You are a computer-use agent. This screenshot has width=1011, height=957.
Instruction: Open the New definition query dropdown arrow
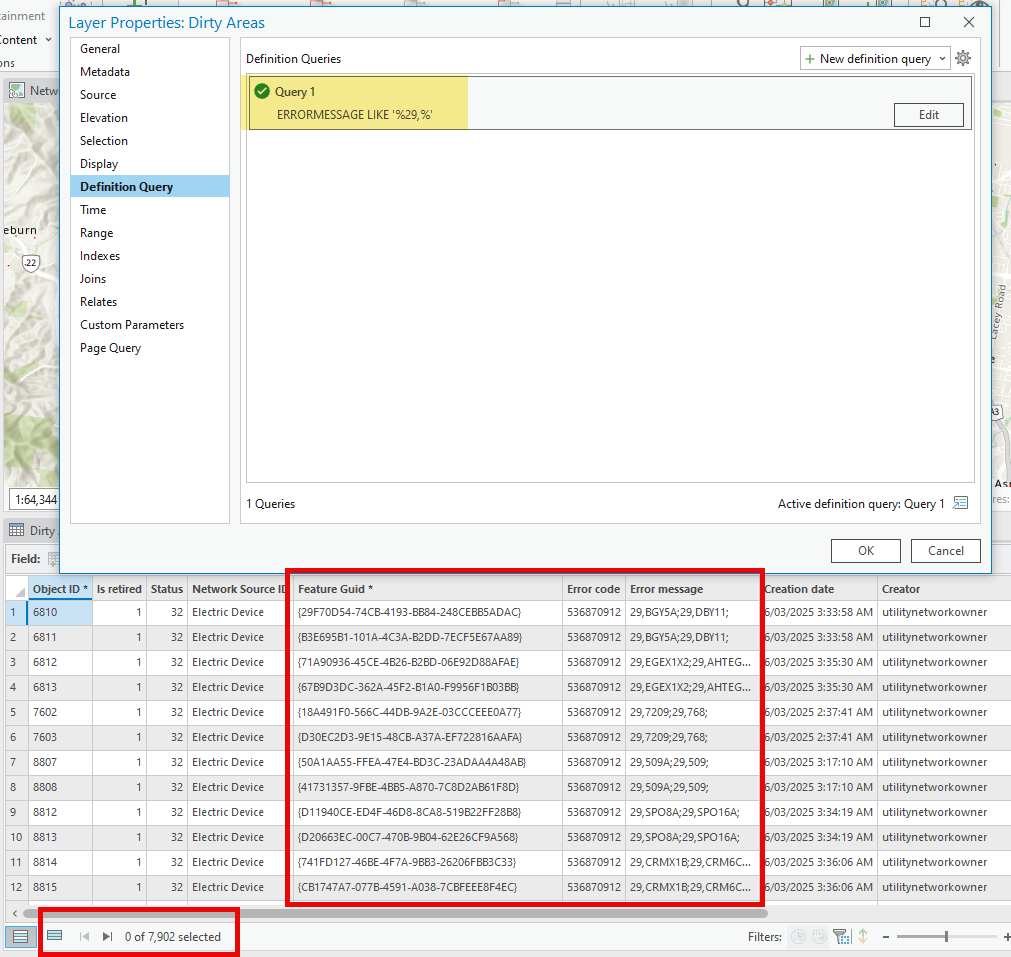click(943, 58)
